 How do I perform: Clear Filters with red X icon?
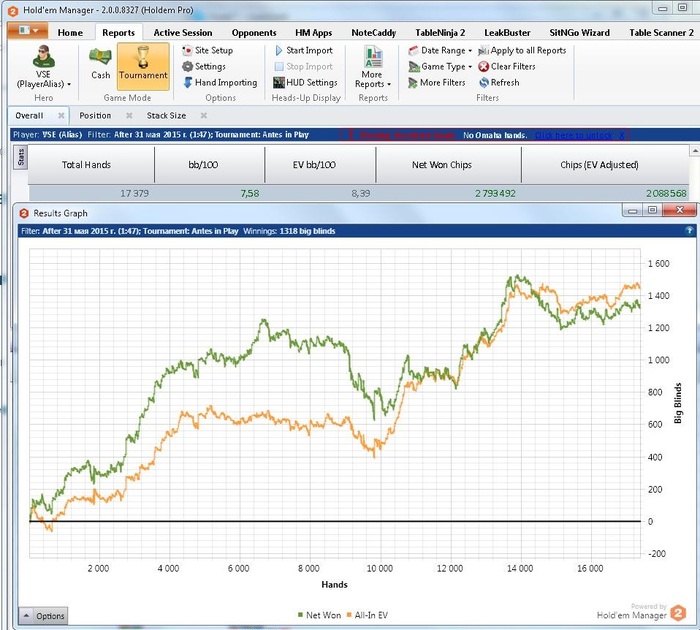[x=507, y=67]
